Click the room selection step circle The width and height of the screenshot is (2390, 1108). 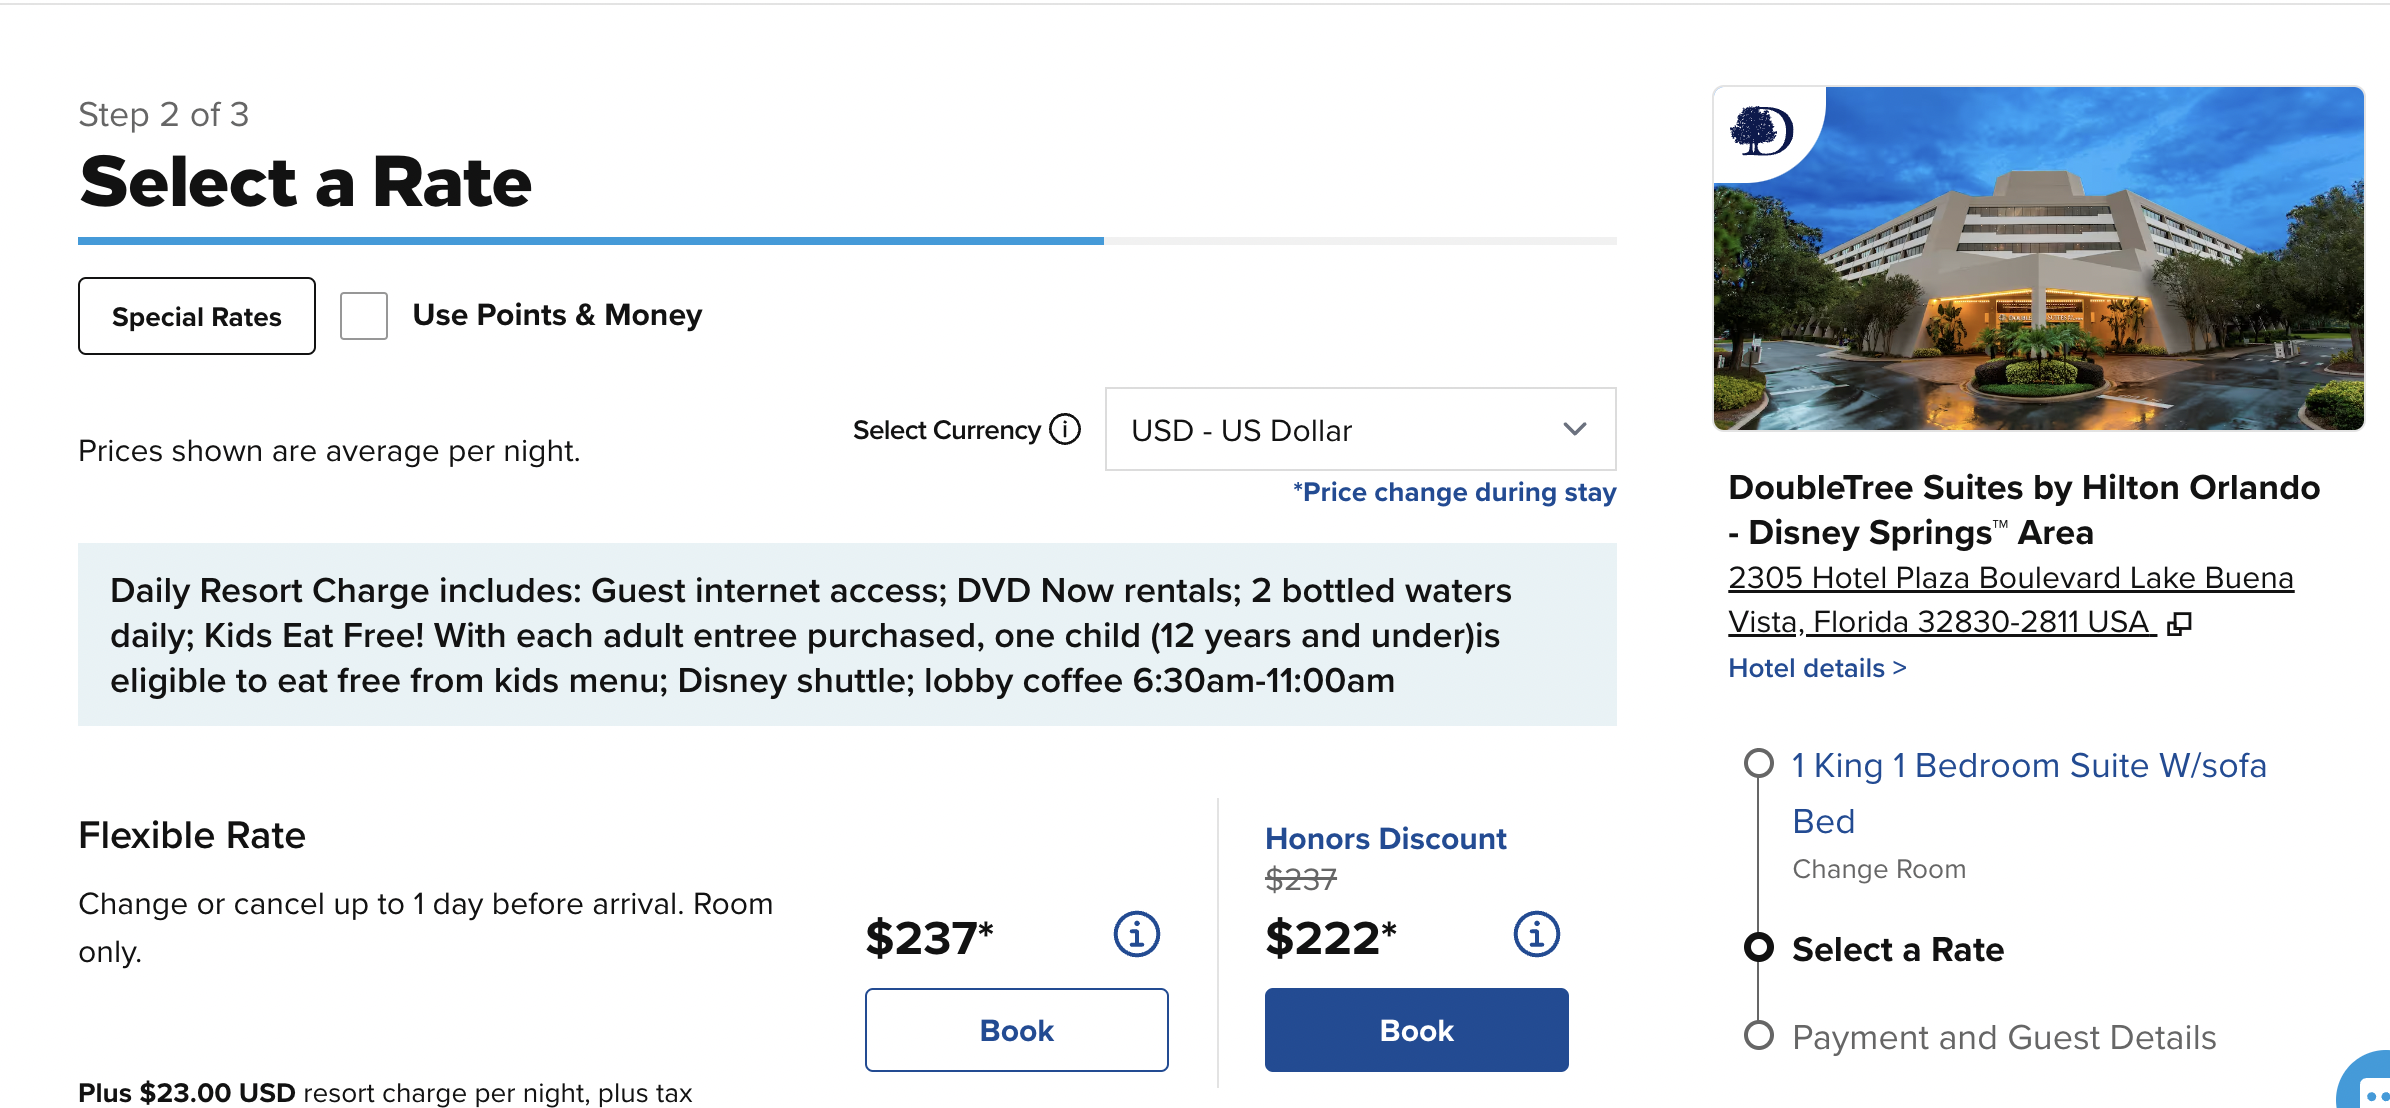point(1758,764)
